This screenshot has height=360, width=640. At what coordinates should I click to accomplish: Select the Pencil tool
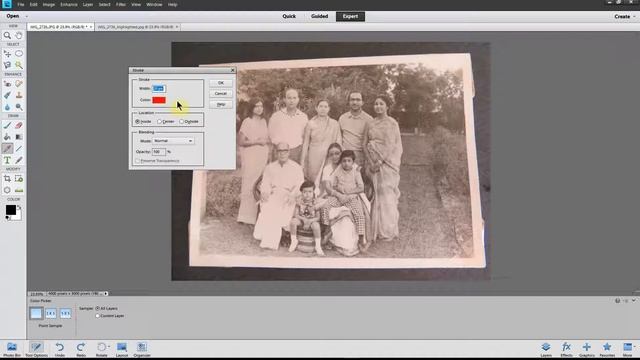pos(19,160)
